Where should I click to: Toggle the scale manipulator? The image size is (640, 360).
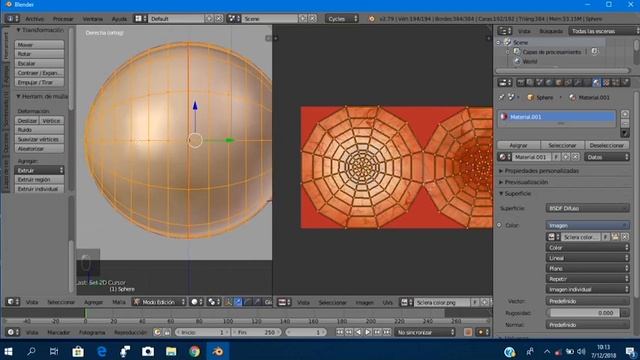(x=258, y=302)
